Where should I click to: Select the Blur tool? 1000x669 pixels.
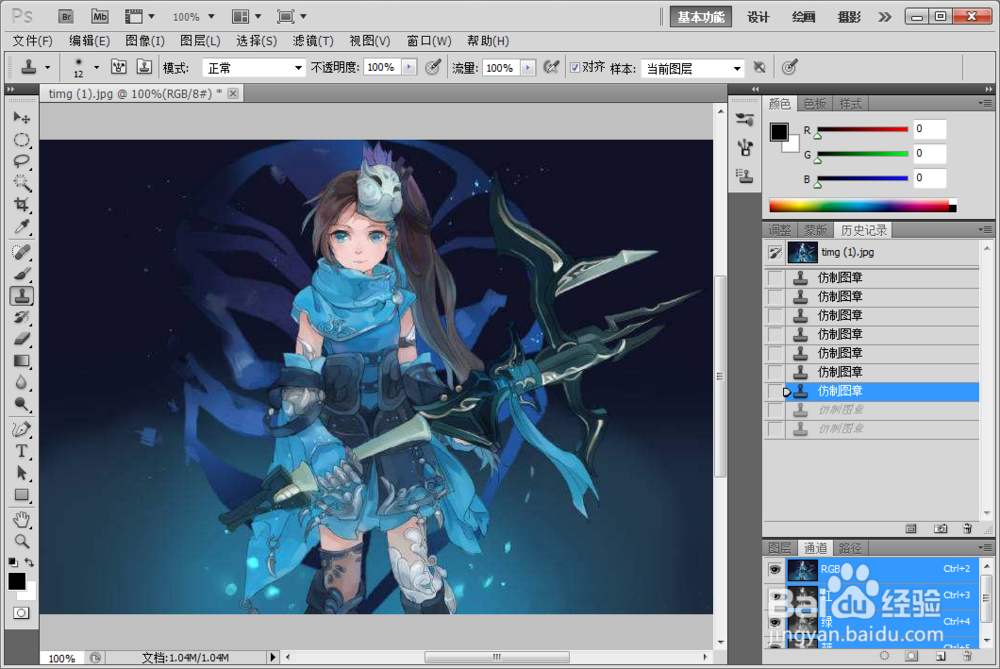point(22,382)
